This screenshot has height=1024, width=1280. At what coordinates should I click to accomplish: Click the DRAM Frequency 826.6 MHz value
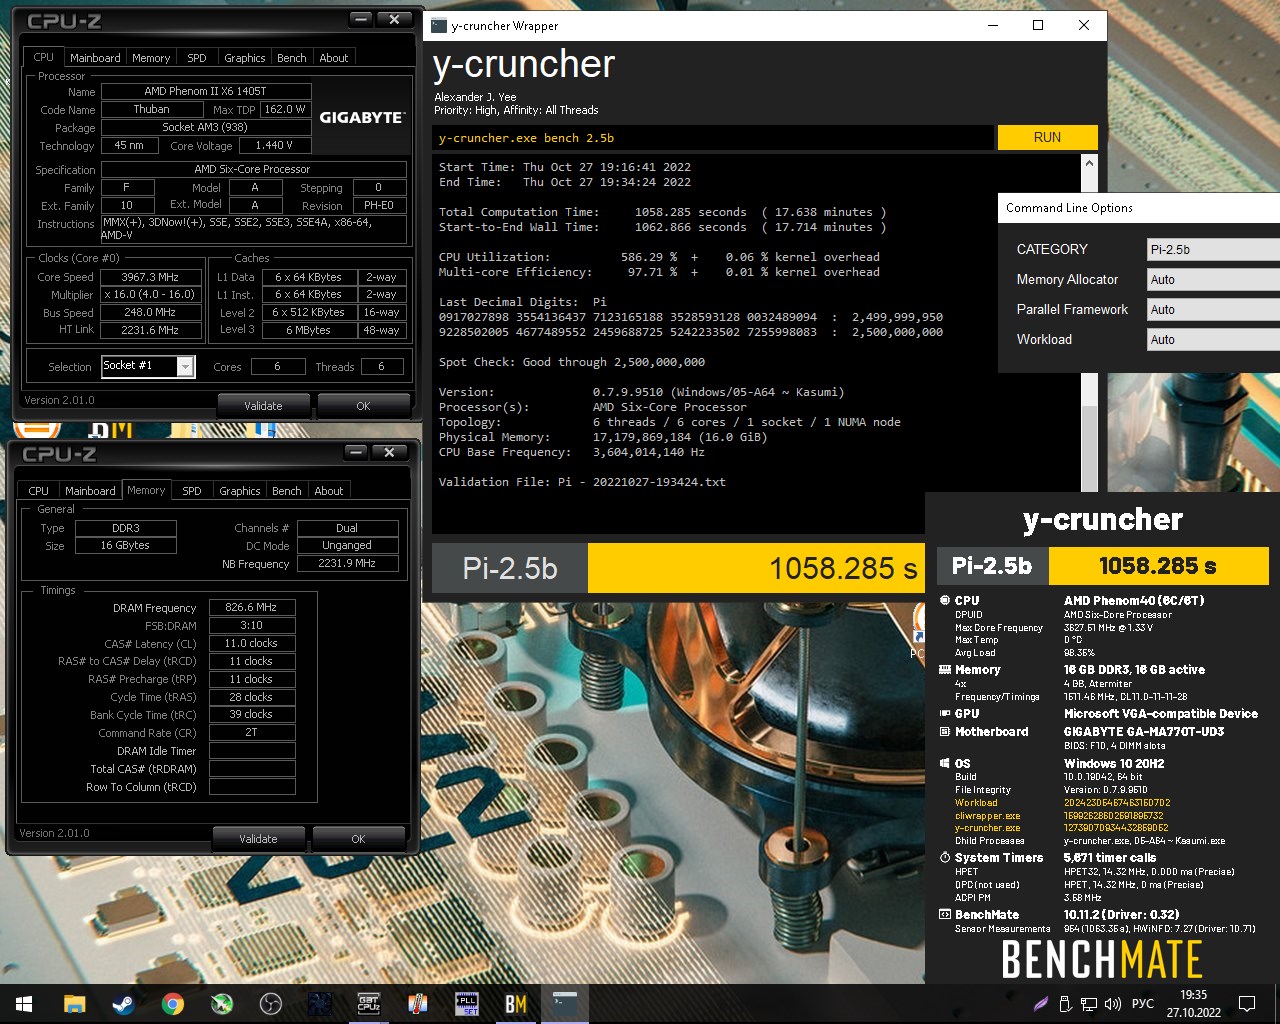(x=252, y=607)
